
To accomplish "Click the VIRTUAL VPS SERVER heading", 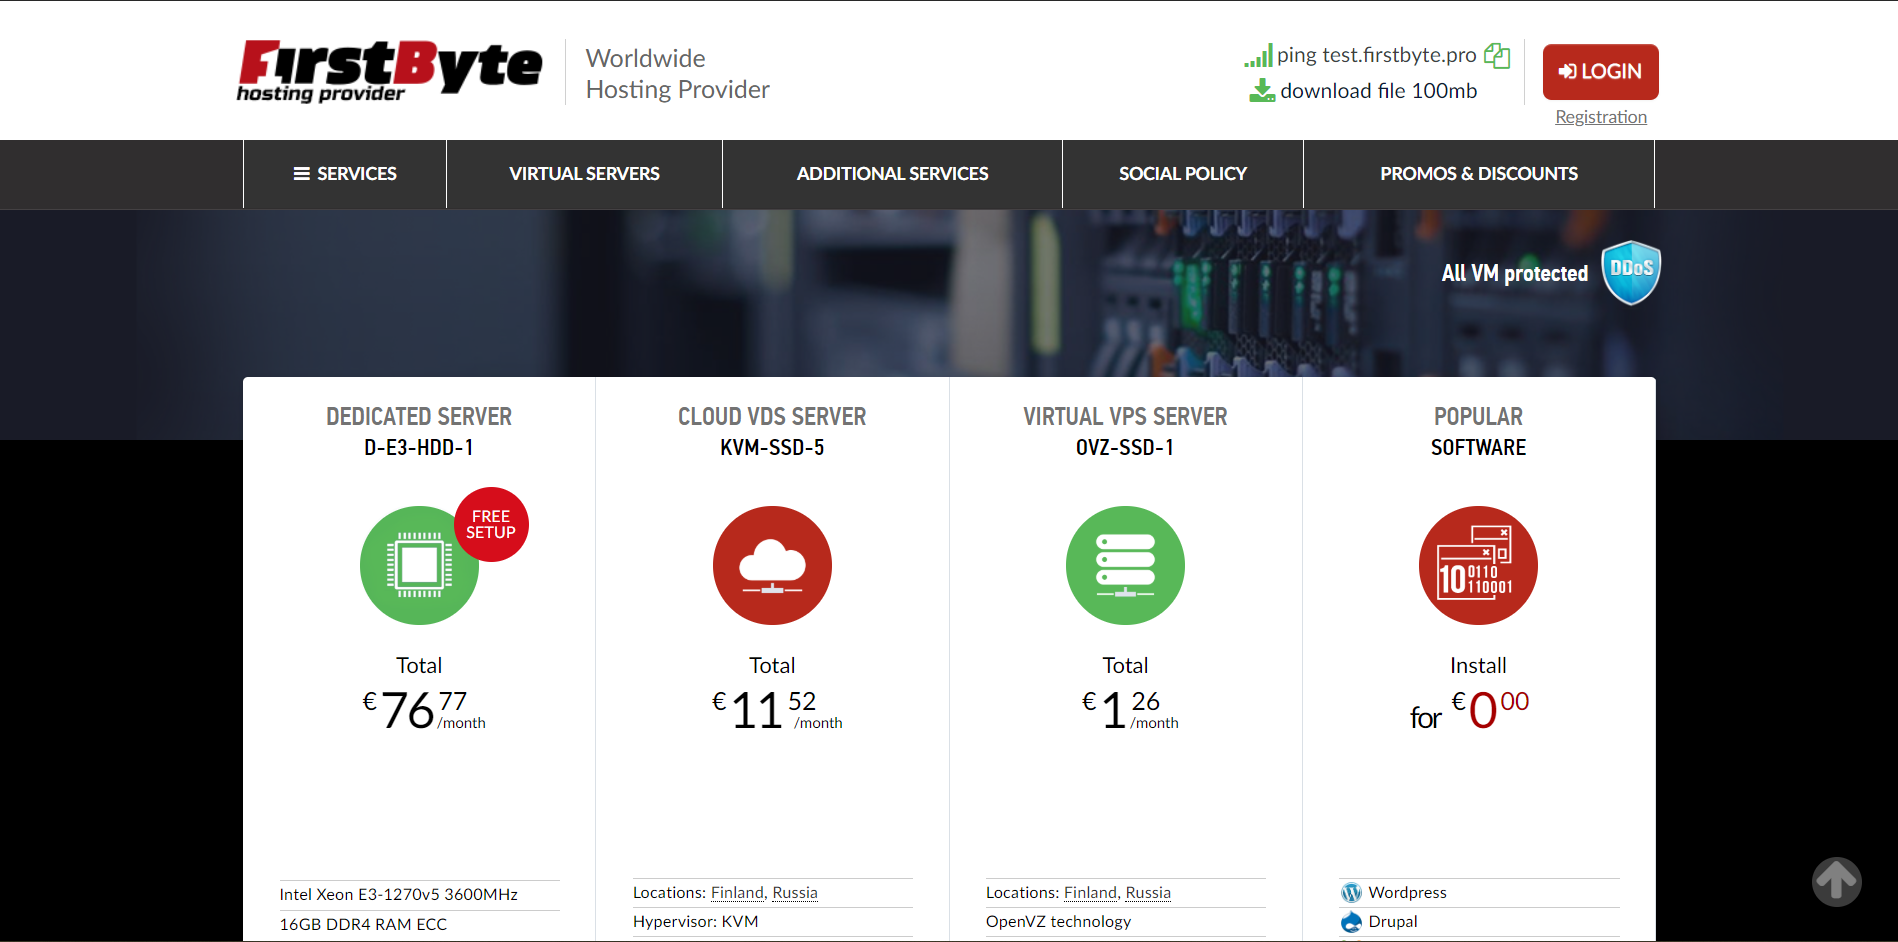I will click(x=1125, y=416).
